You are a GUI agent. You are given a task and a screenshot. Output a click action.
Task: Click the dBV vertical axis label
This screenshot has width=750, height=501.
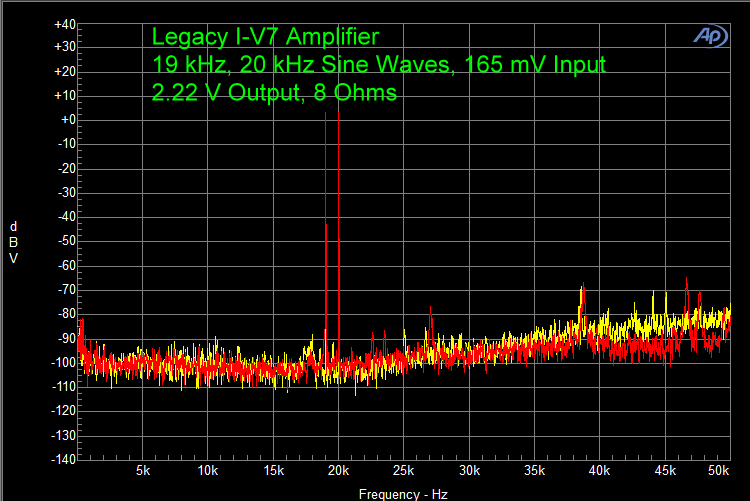tap(13, 242)
